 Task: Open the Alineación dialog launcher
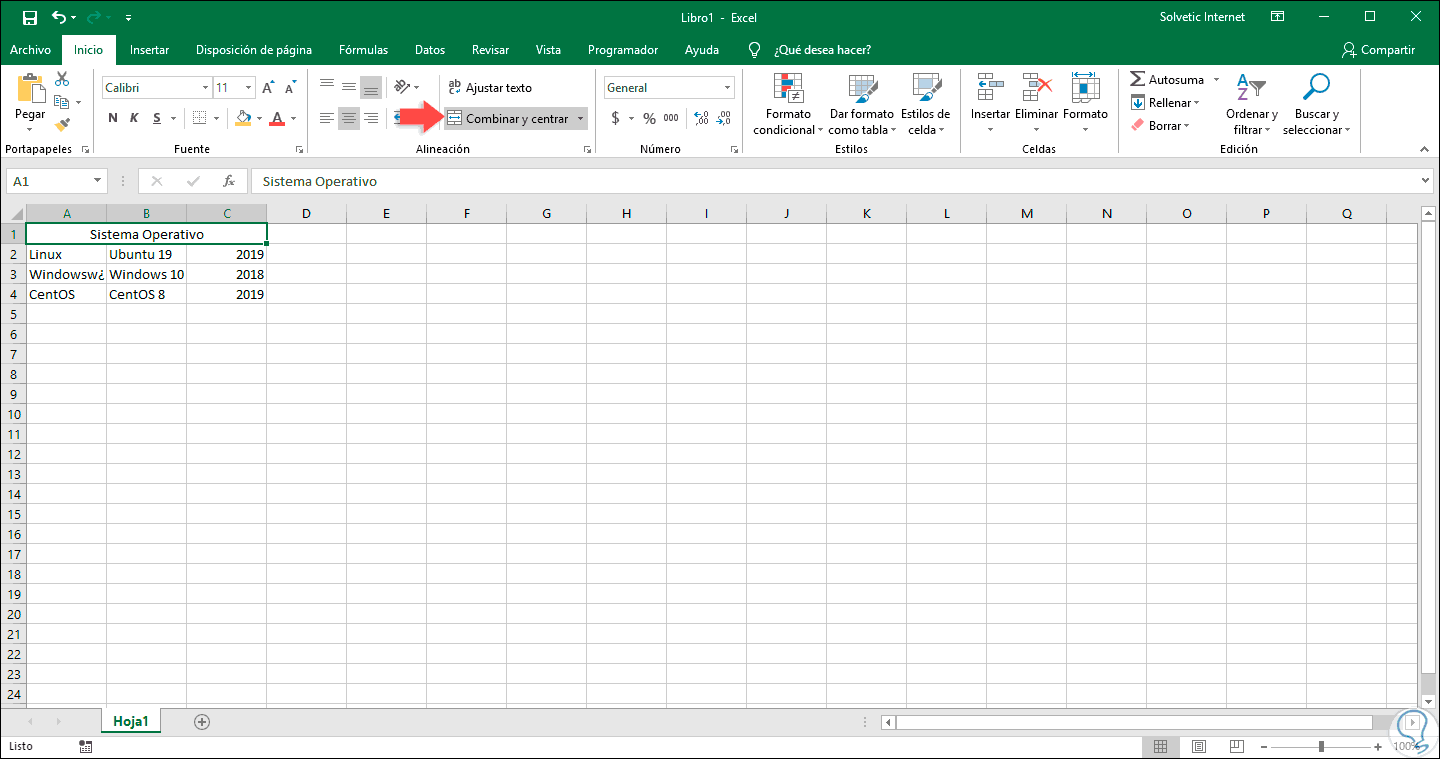click(x=586, y=149)
